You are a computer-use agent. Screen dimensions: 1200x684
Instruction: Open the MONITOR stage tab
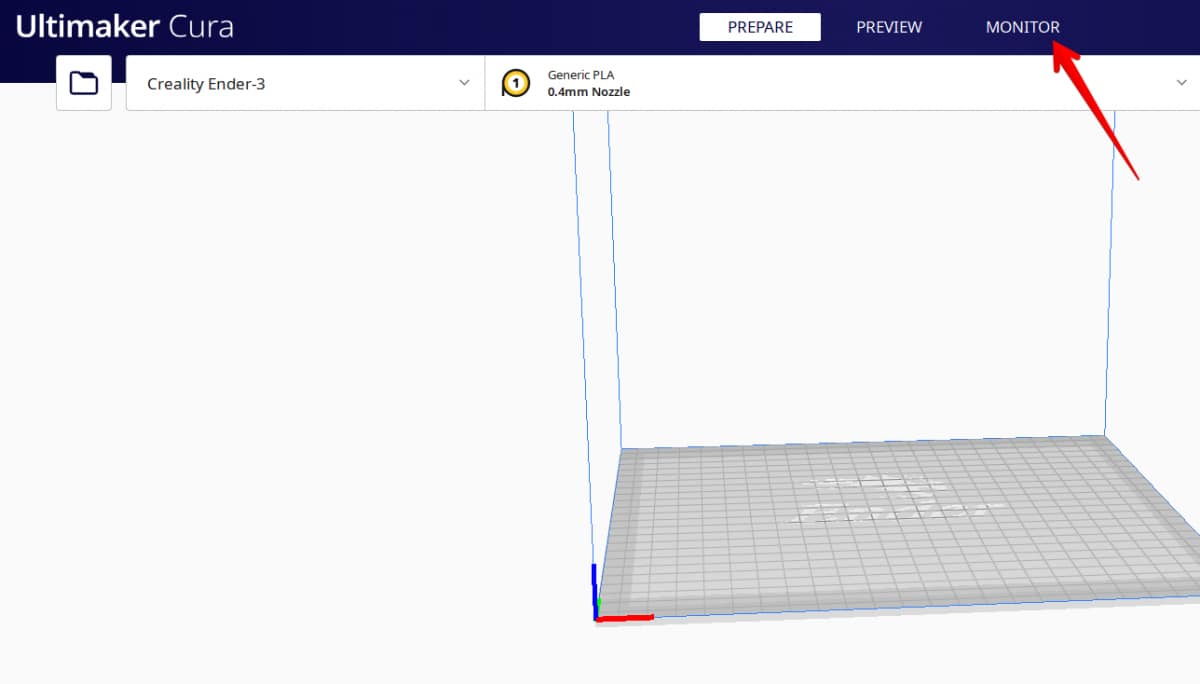pyautogui.click(x=1022, y=27)
